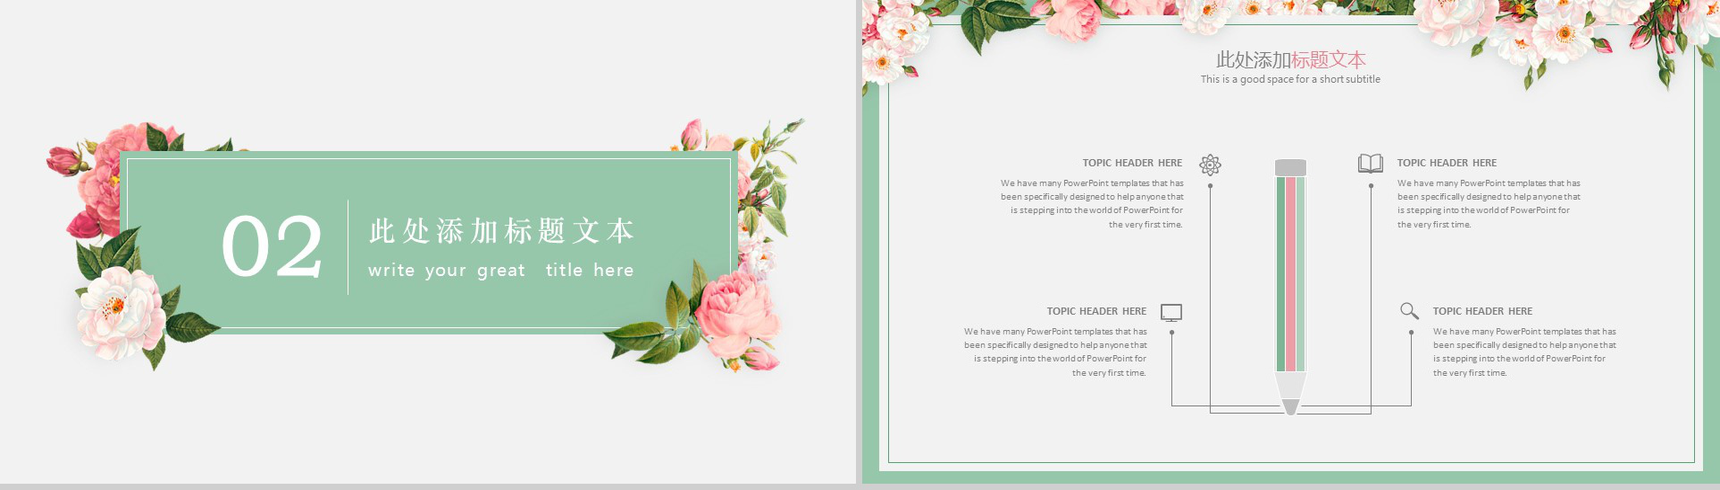
Task: Open the left slide thumbnail with green banner
Action: tap(428, 242)
